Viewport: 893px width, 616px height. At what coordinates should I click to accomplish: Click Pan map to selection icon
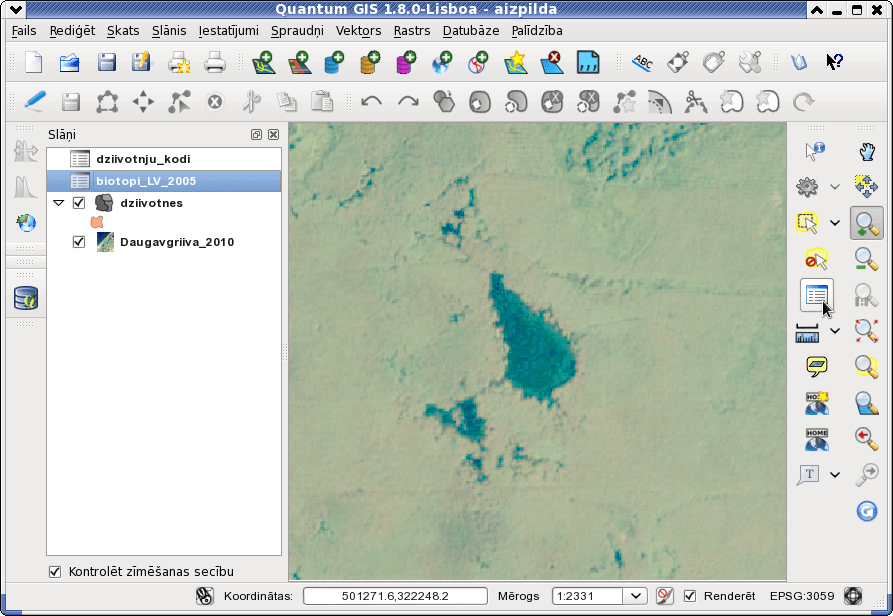coord(867,187)
